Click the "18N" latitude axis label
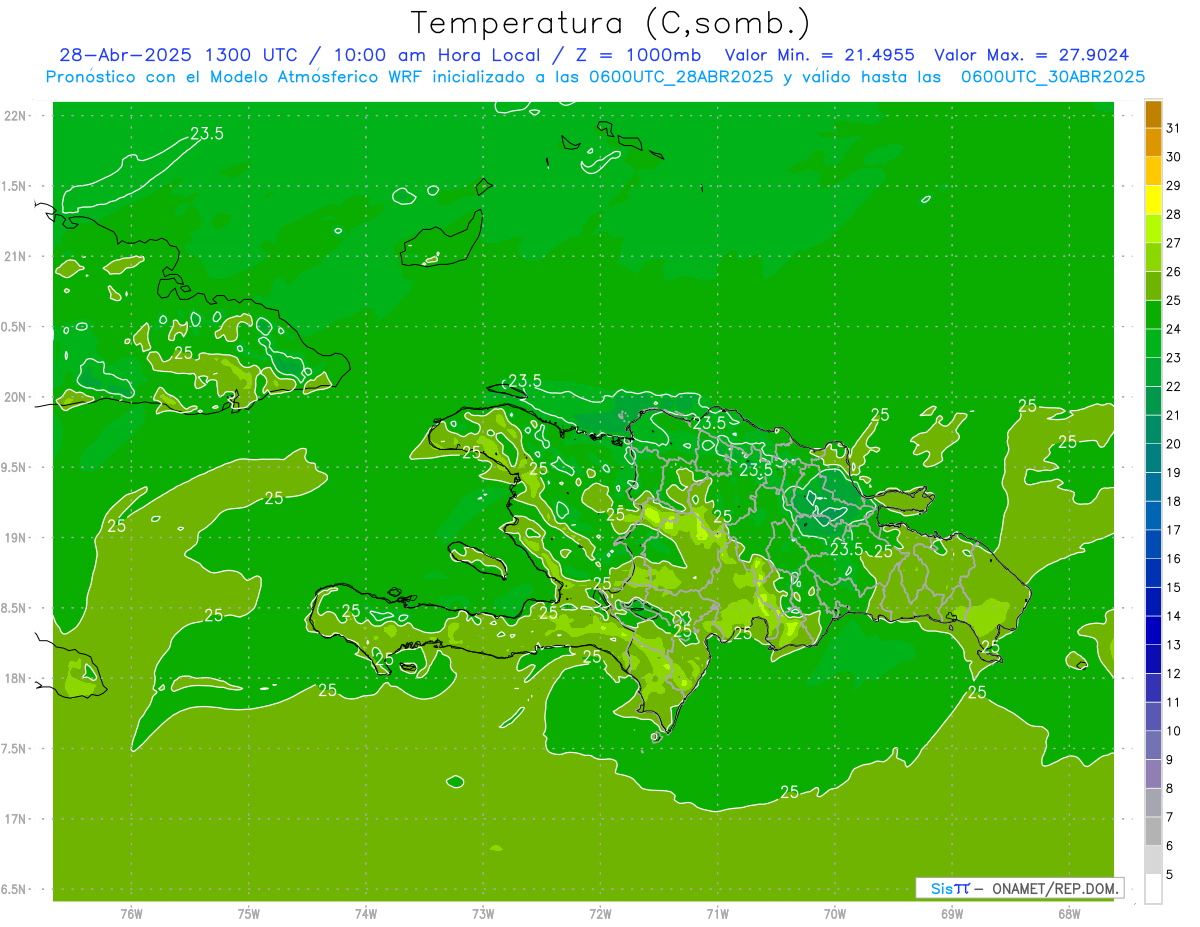 pos(15,678)
